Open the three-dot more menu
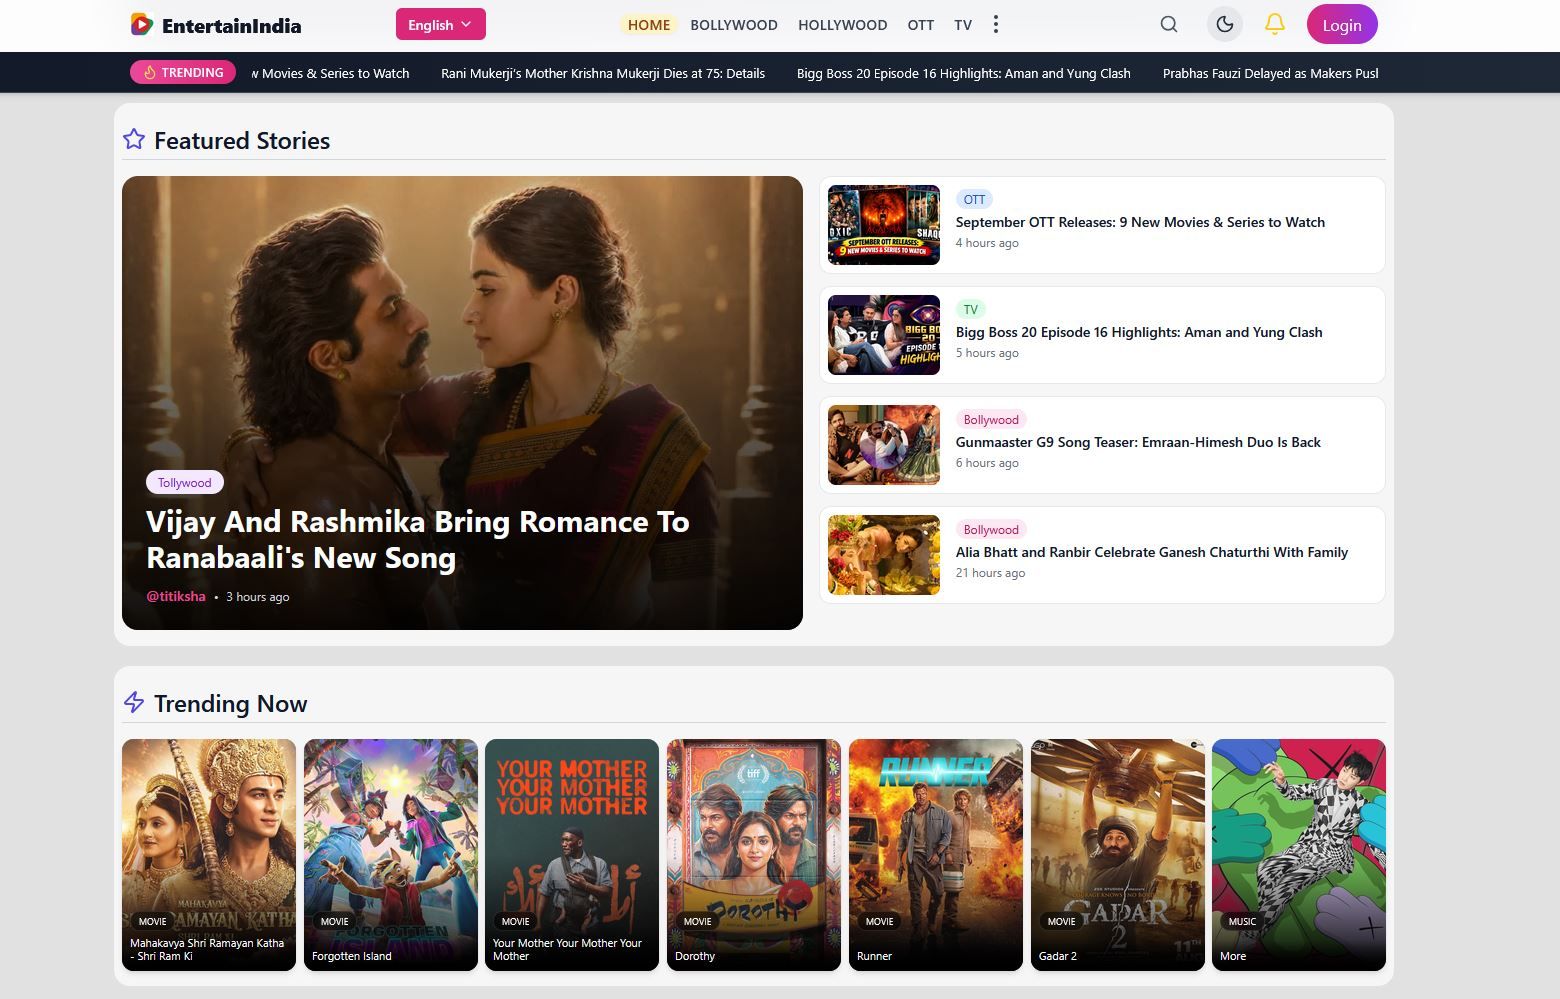The width and height of the screenshot is (1560, 999). (995, 24)
